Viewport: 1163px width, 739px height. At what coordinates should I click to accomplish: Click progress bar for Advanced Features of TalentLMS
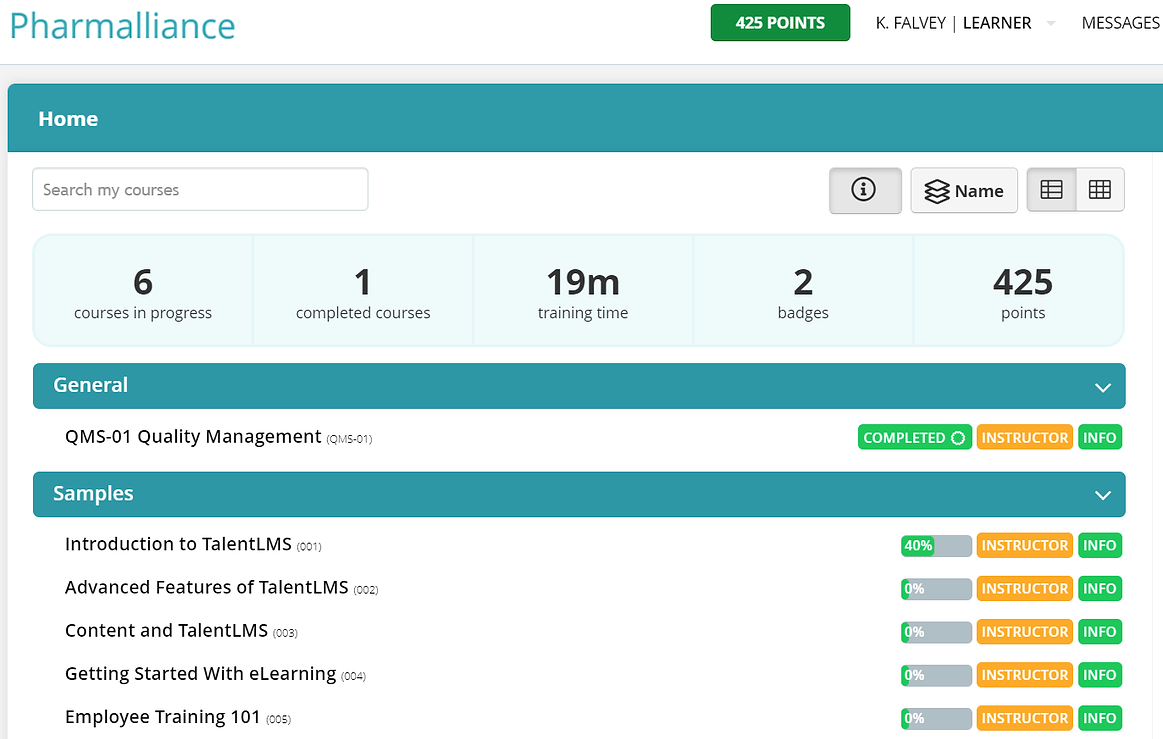pyautogui.click(x=936, y=588)
